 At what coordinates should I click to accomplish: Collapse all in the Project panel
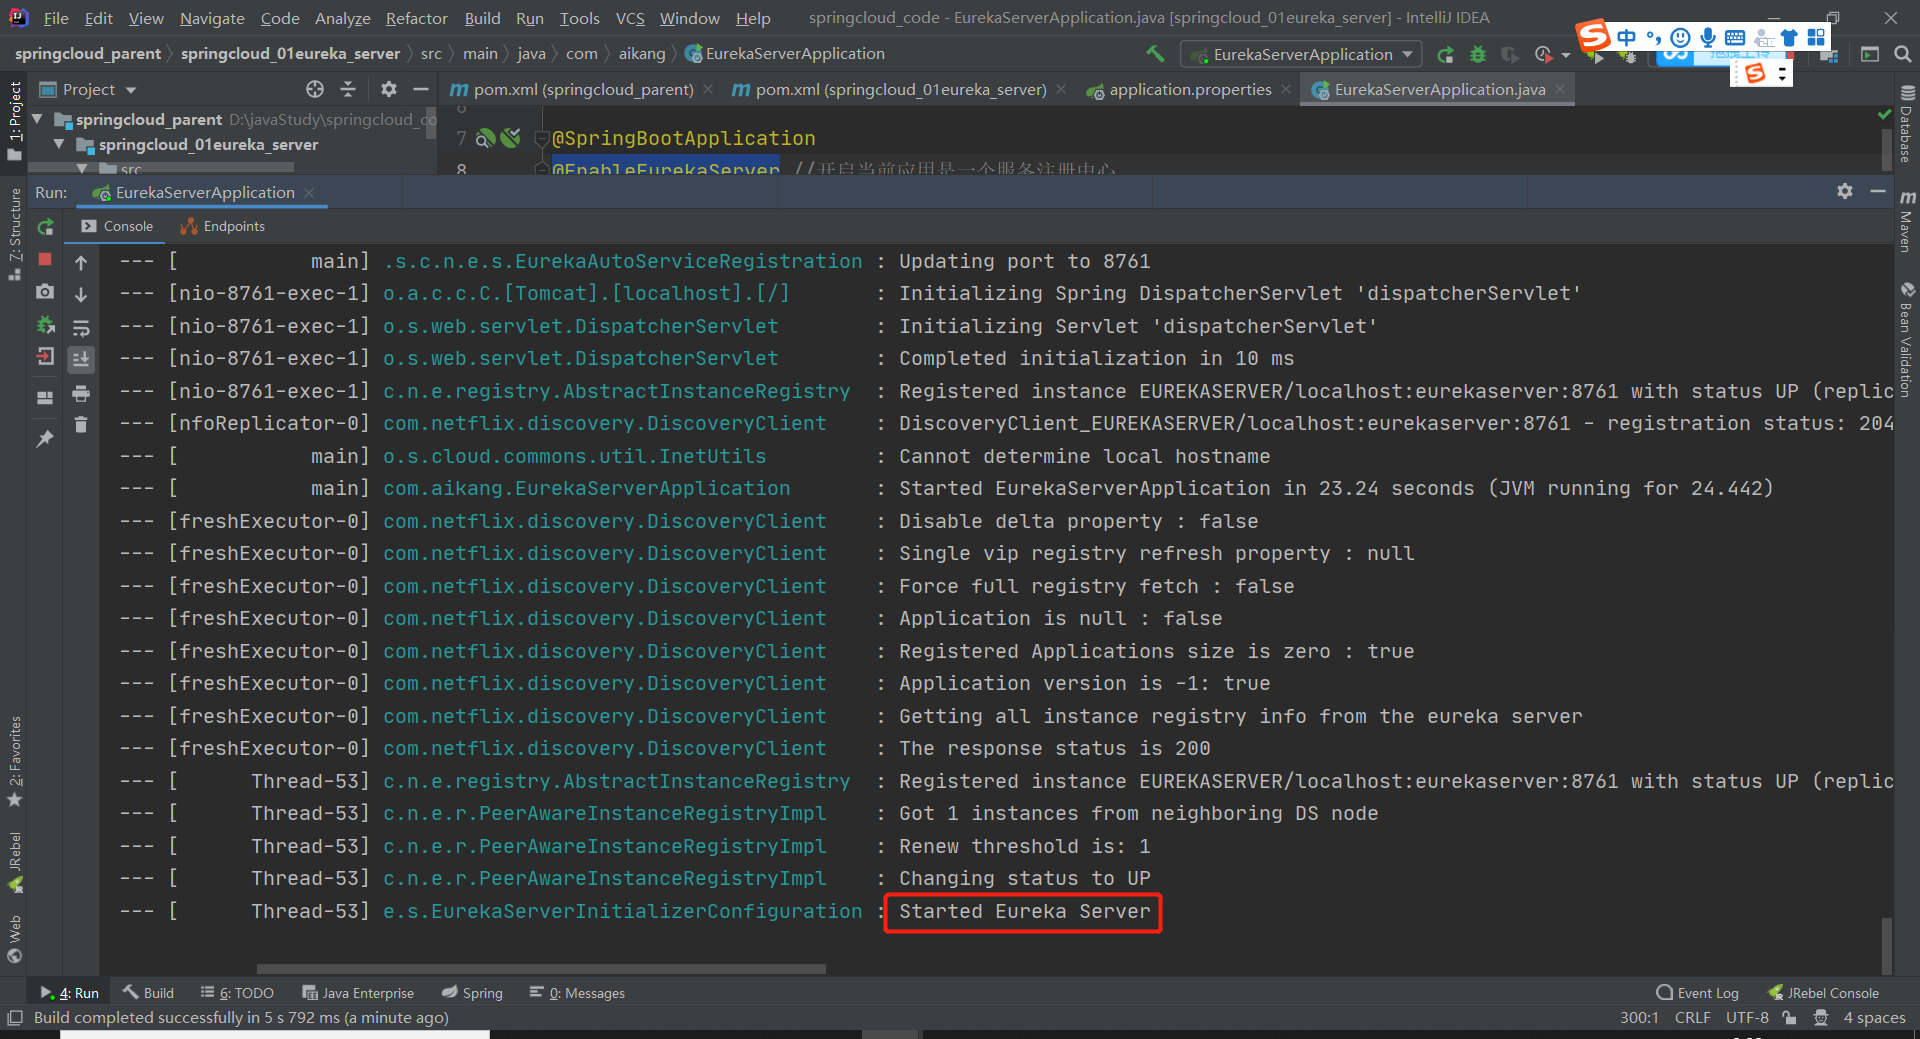click(x=348, y=89)
